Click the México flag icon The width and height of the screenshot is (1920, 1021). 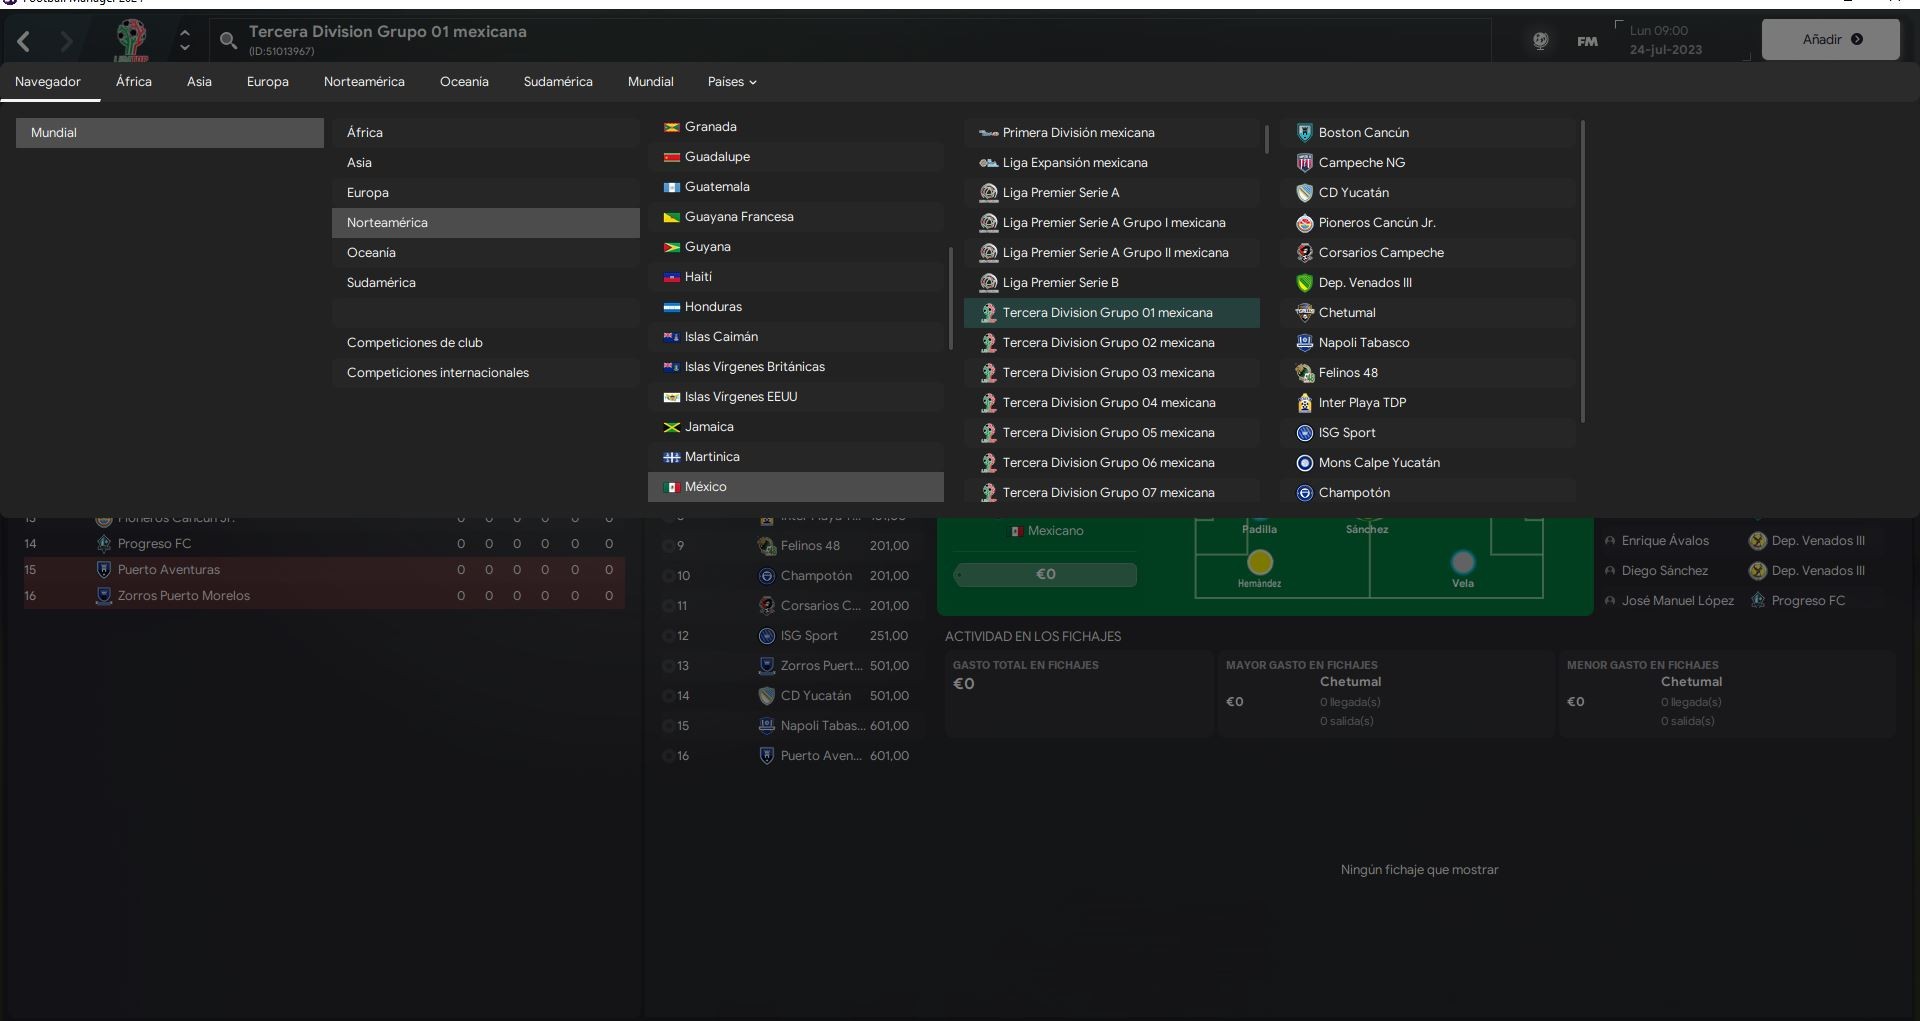pos(672,487)
